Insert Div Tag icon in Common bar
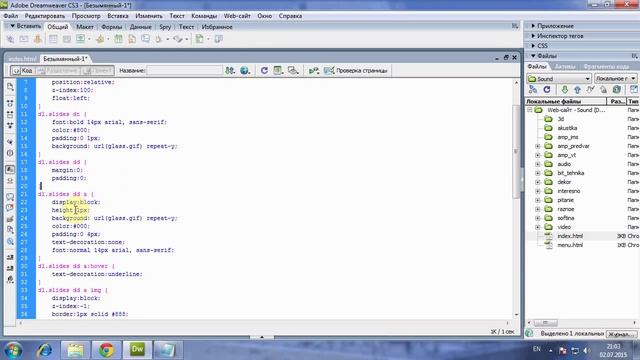The width and height of the screenshot is (640, 360). pyautogui.click(x=67, y=39)
